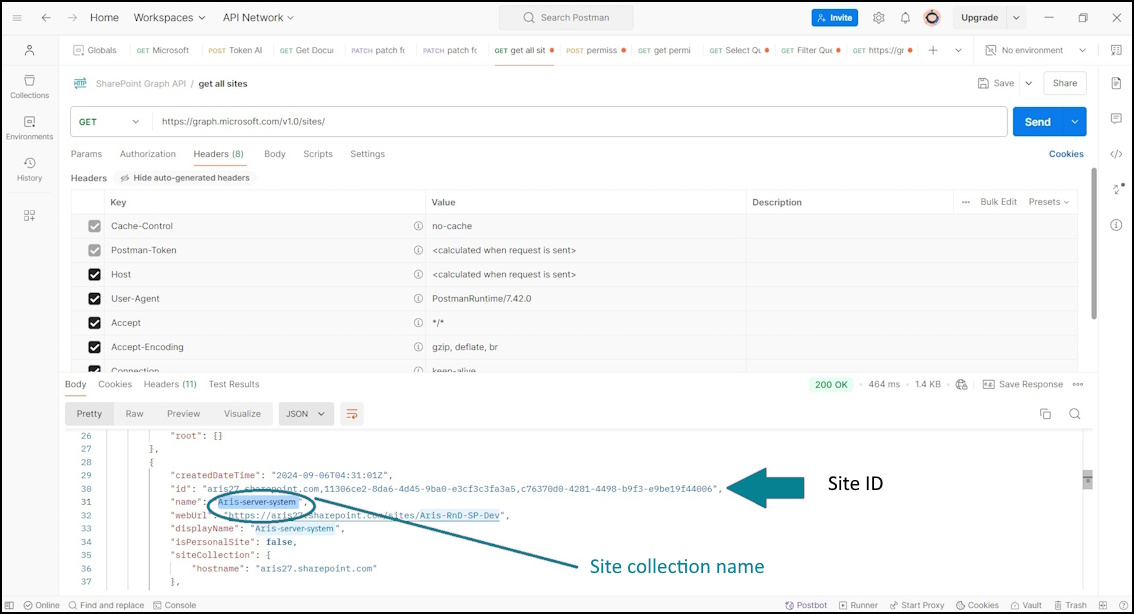Open the Cookies link beside request tabs
Screen dimensions: 1134x614
click(x=1066, y=154)
